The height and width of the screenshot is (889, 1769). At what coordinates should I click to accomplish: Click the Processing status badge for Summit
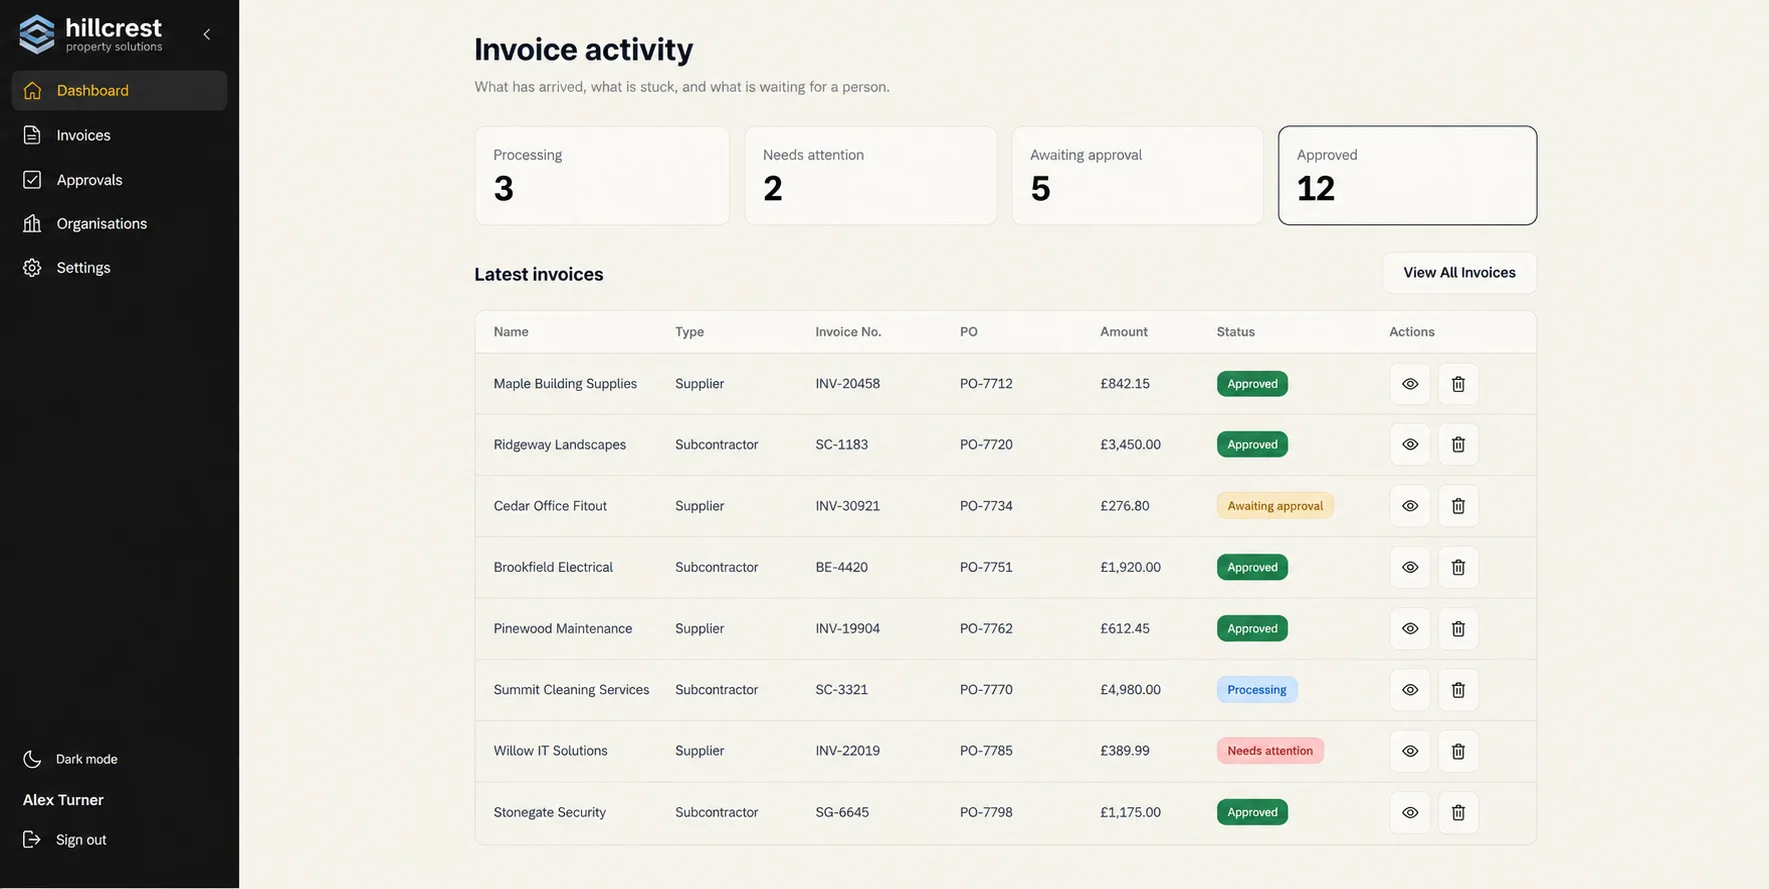[x=1257, y=690]
